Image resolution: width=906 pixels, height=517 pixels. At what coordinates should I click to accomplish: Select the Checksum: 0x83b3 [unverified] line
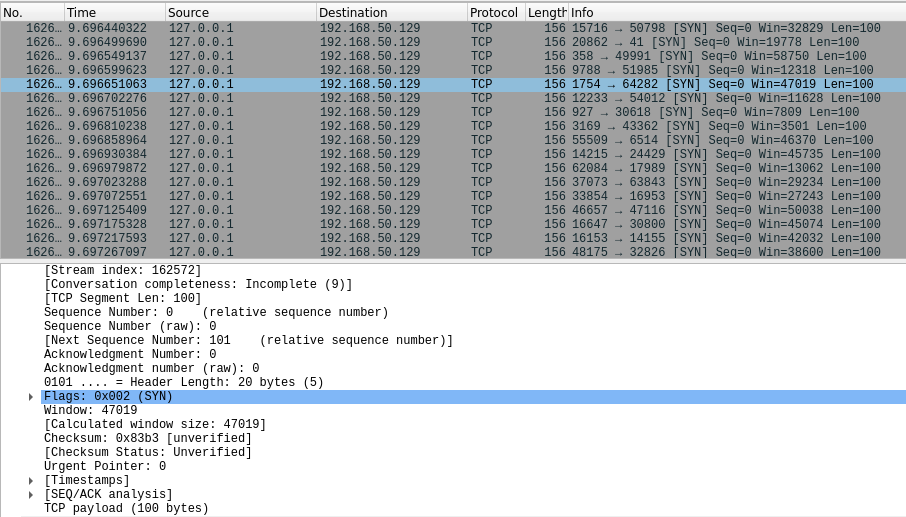[148, 438]
